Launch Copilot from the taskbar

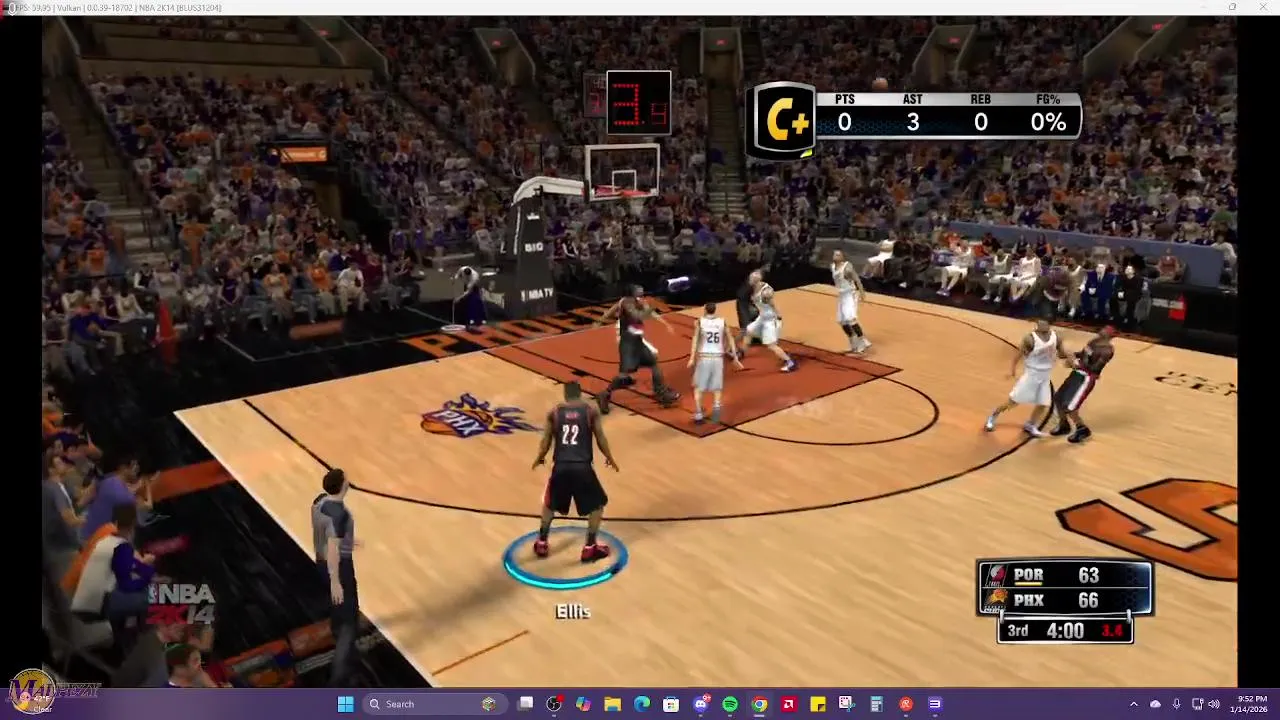tap(583, 704)
